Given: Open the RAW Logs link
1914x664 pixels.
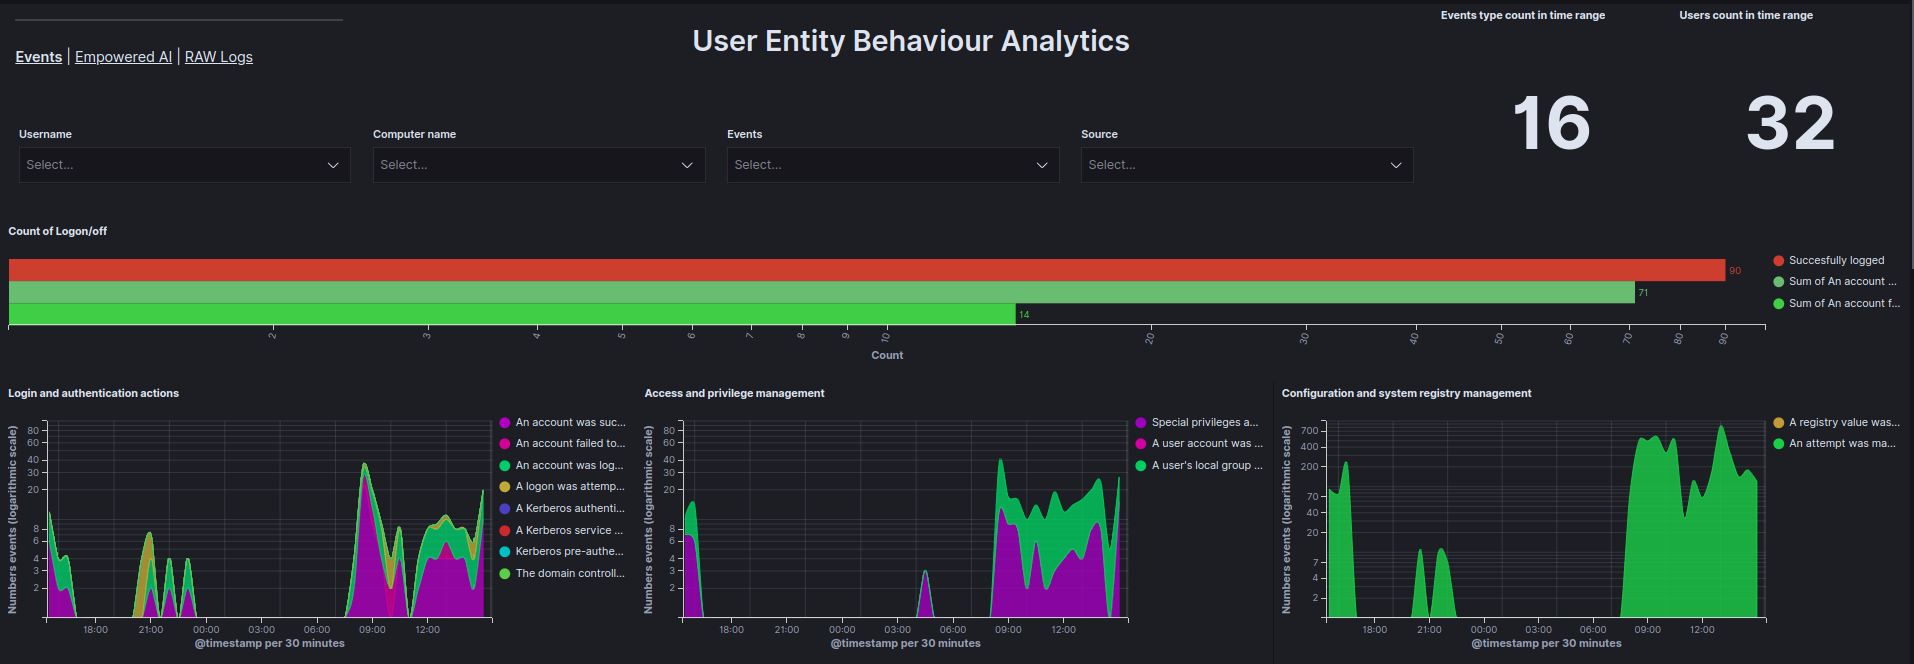Looking at the screenshot, I should (x=218, y=57).
